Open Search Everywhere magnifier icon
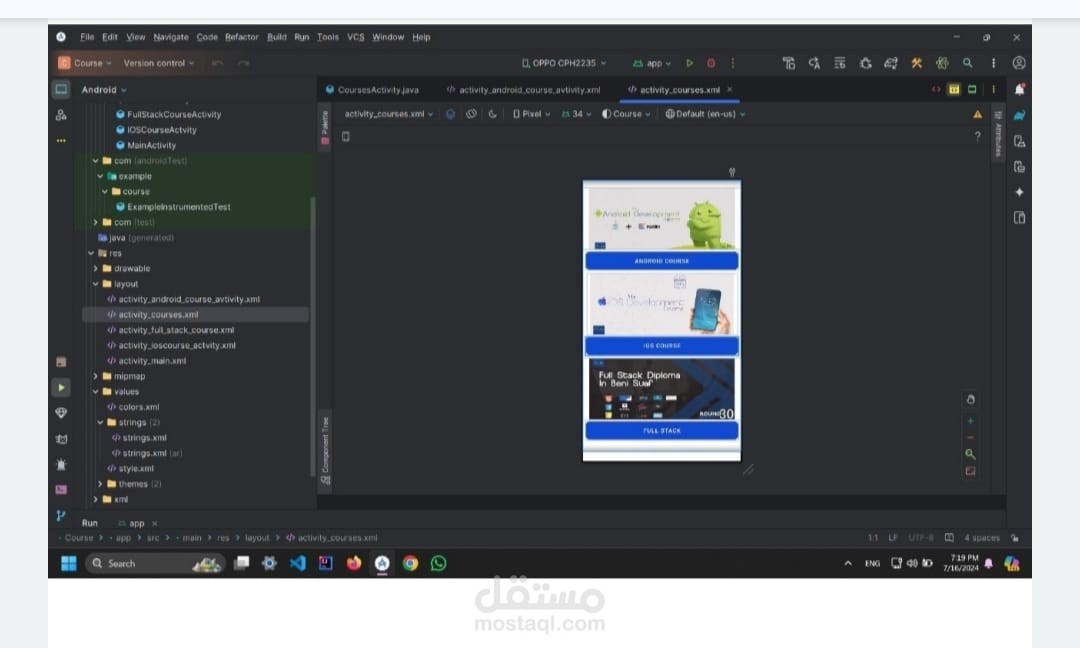Viewport: 1080px width, 648px height. [968, 63]
